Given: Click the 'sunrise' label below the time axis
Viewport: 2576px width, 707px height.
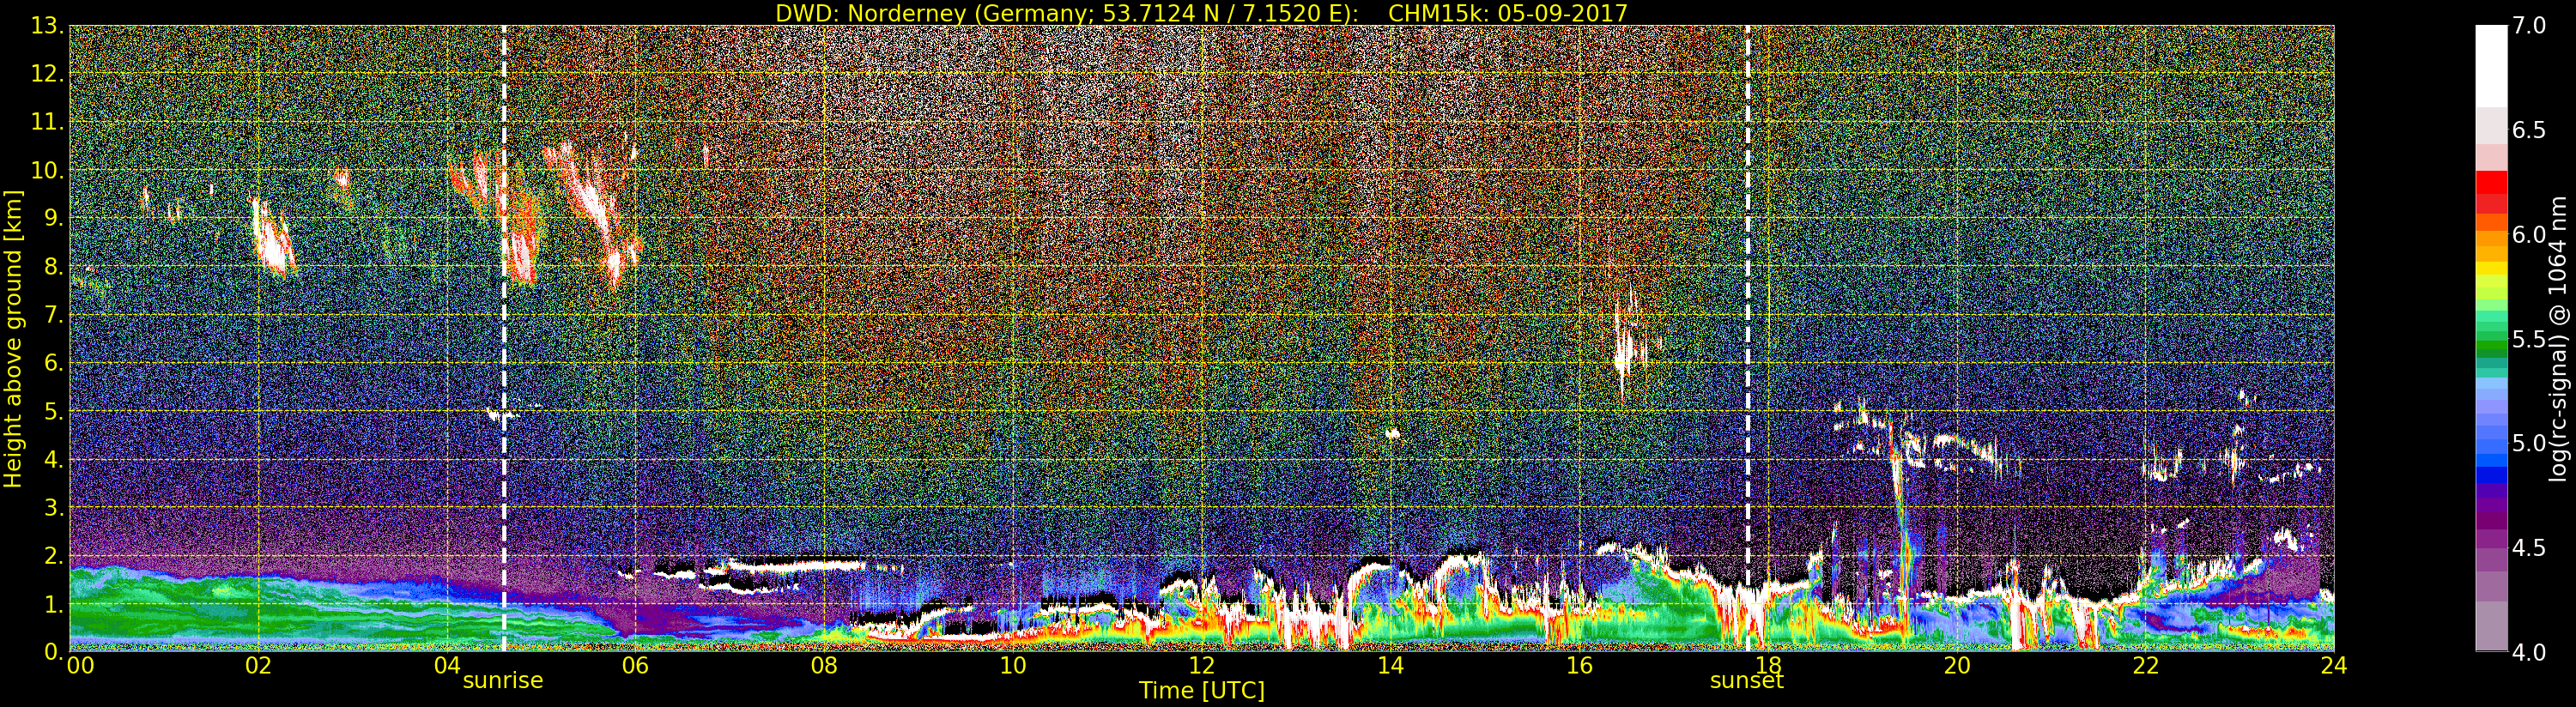Looking at the screenshot, I should [502, 681].
